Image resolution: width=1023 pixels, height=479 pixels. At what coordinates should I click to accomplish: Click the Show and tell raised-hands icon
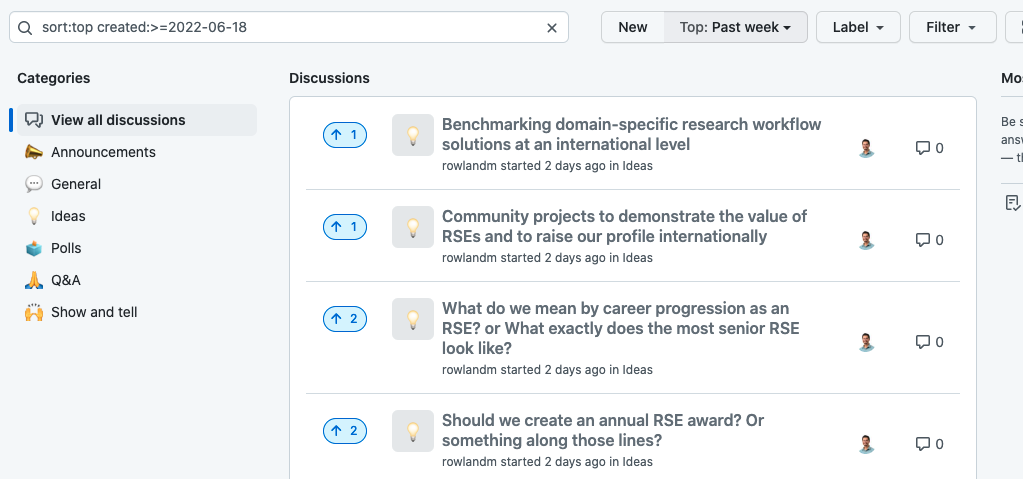click(34, 312)
